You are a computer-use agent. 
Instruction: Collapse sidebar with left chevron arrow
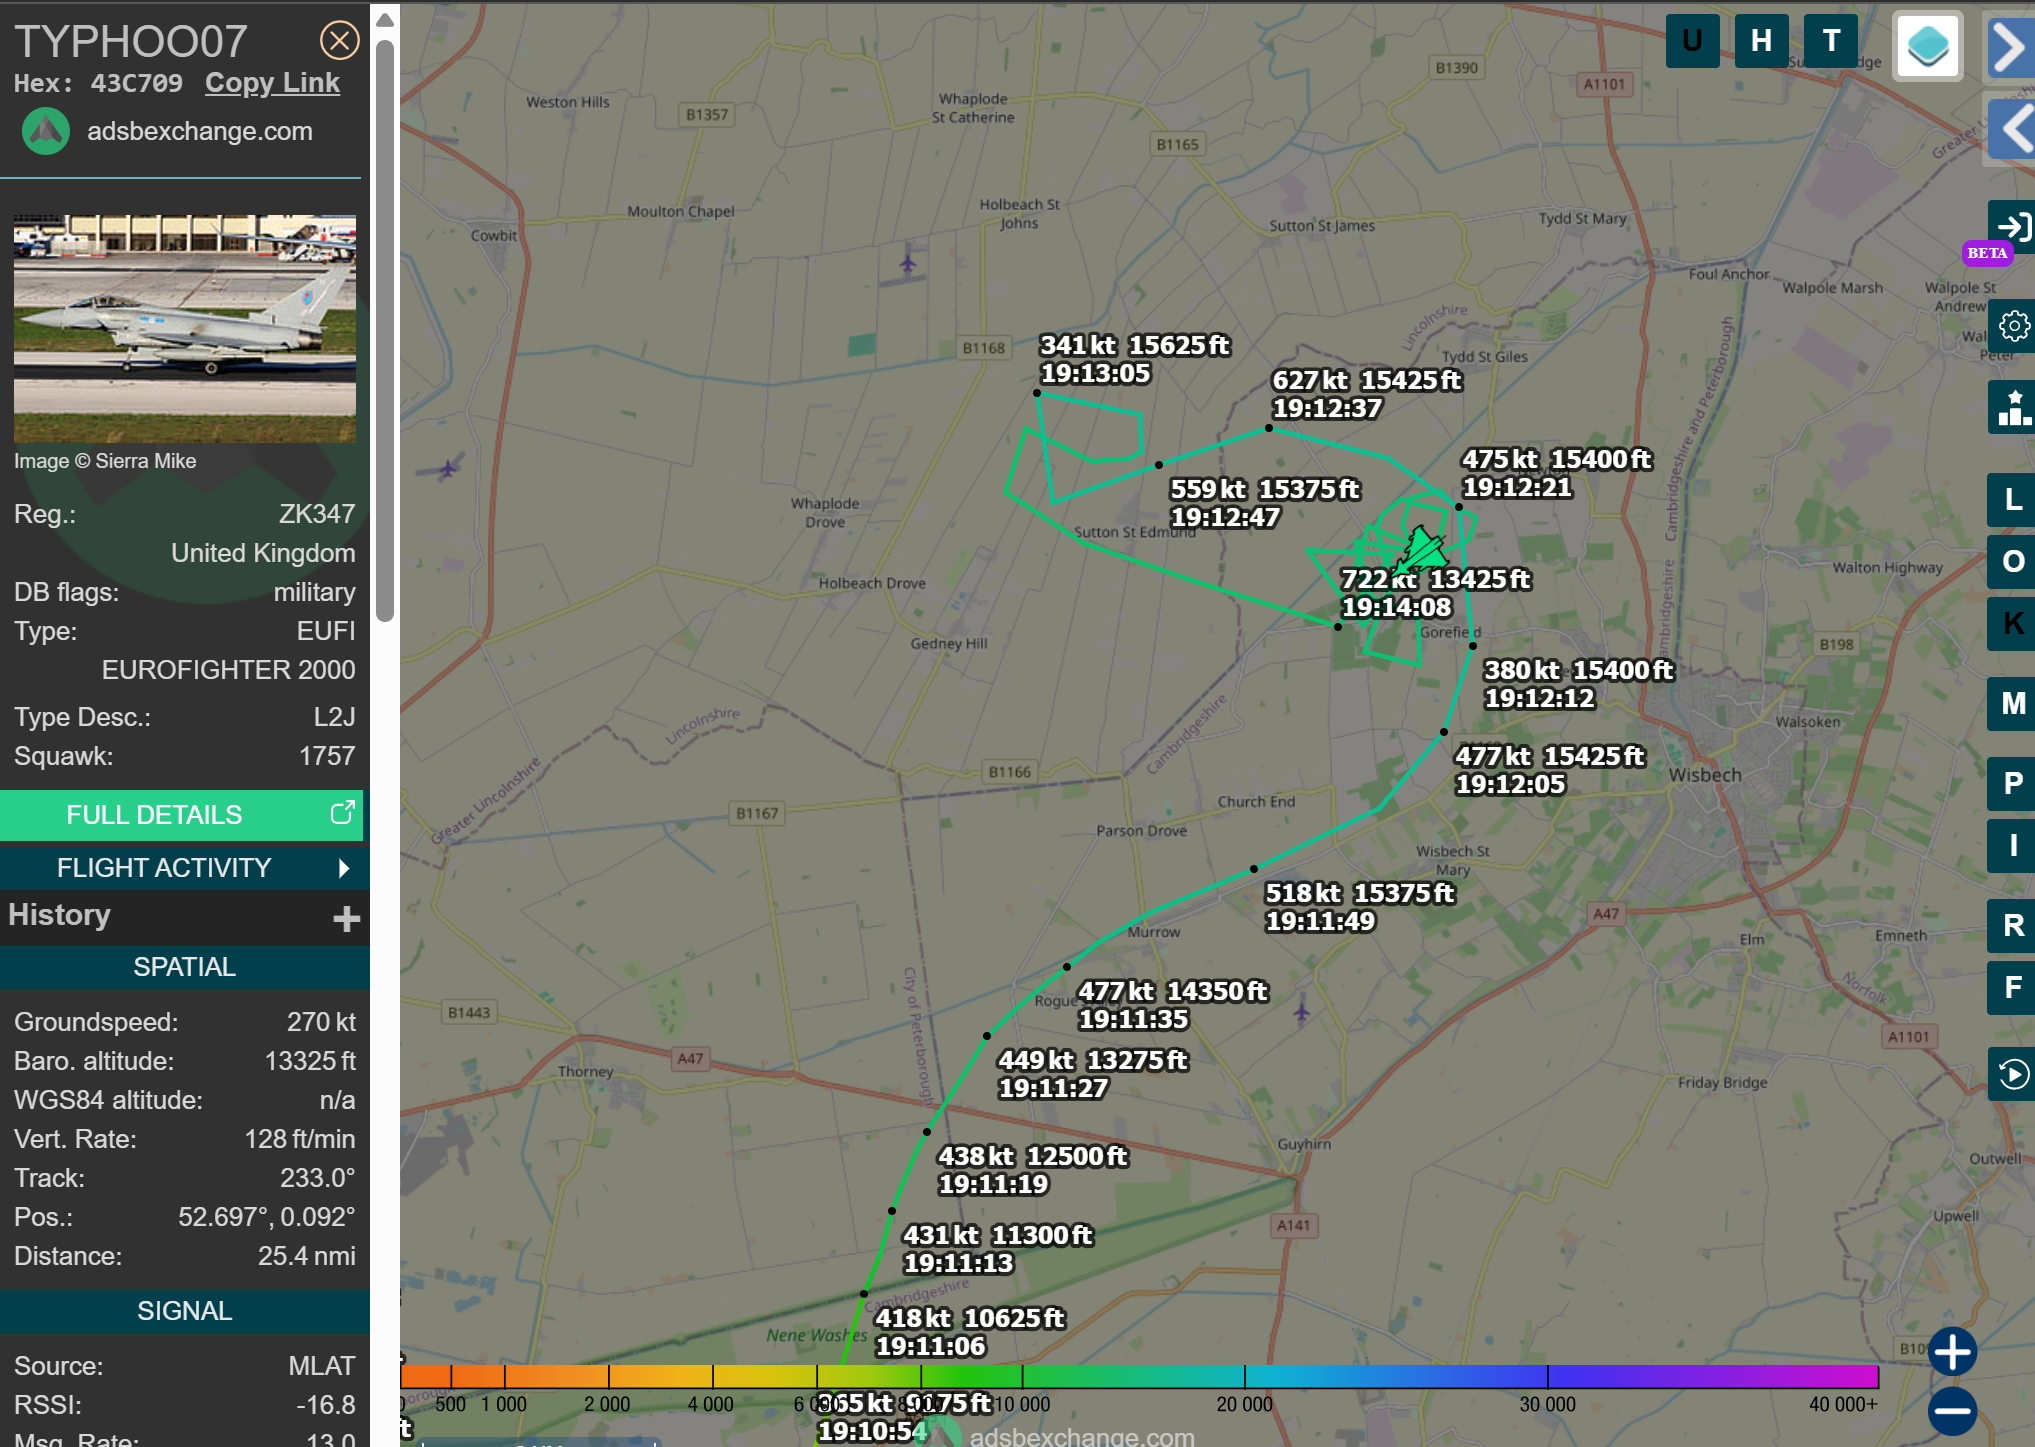coord(2012,128)
